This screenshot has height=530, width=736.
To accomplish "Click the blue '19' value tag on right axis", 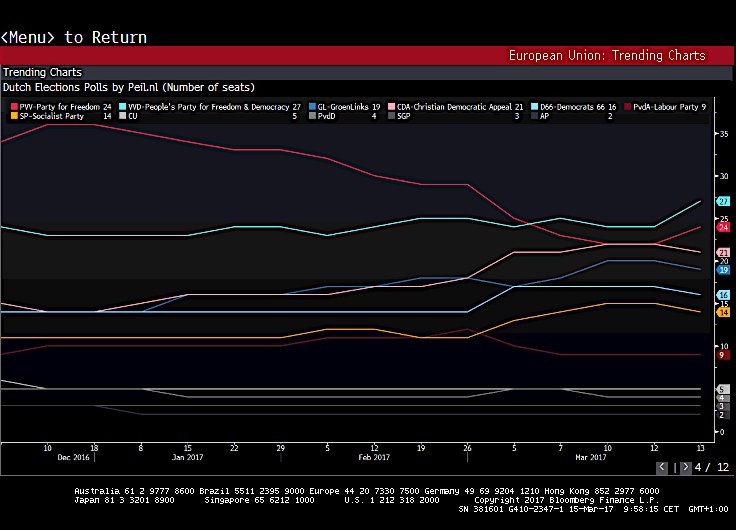I will coord(723,270).
